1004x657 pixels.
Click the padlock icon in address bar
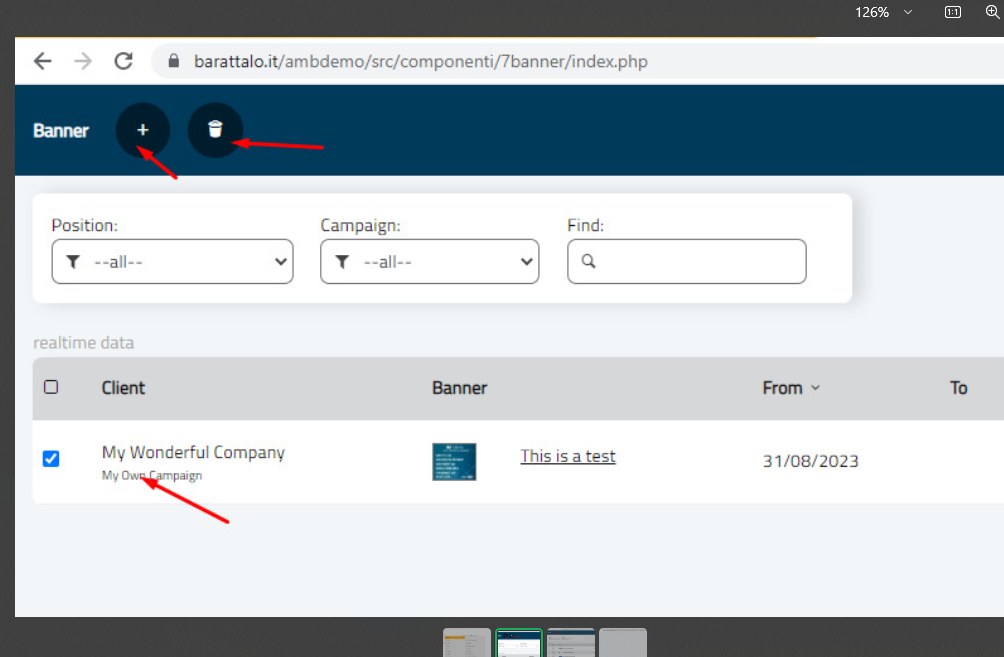coord(174,62)
